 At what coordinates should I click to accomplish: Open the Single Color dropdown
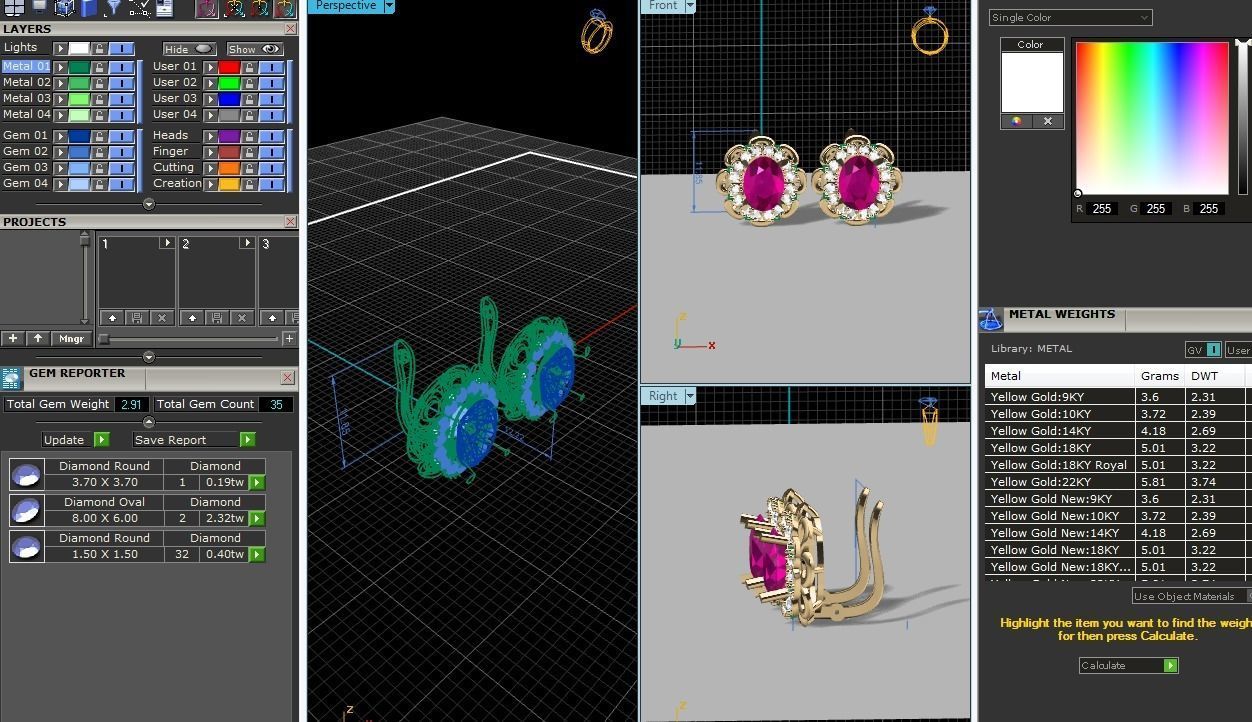[1070, 17]
